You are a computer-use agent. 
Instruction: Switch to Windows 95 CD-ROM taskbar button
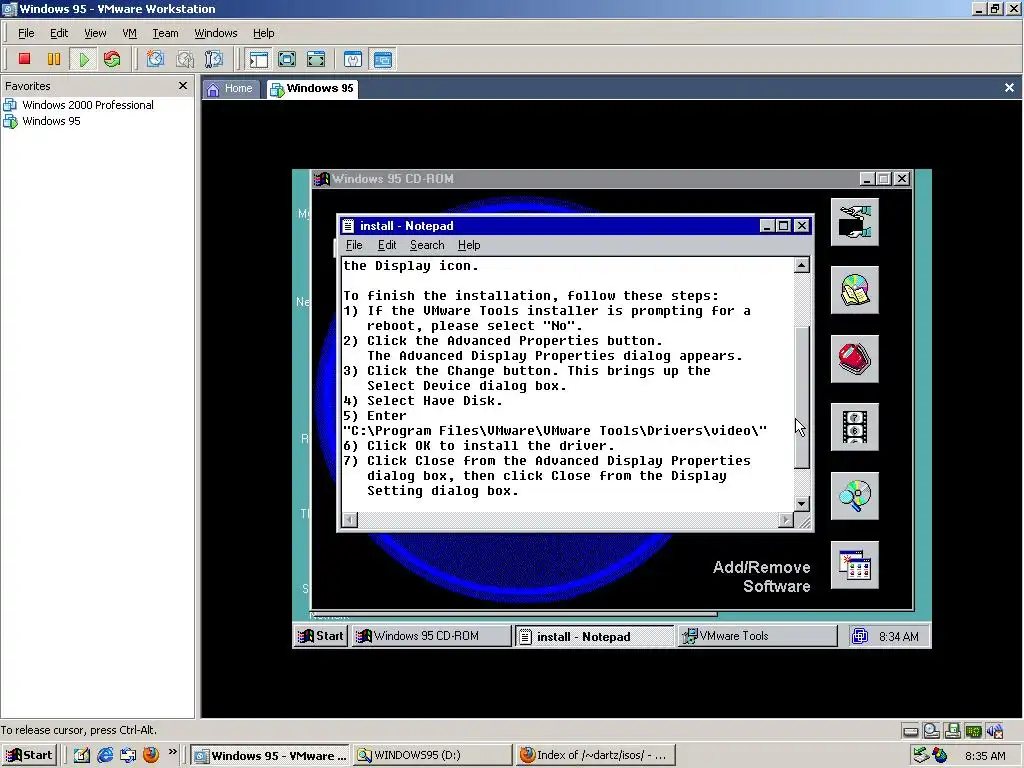tap(431, 636)
